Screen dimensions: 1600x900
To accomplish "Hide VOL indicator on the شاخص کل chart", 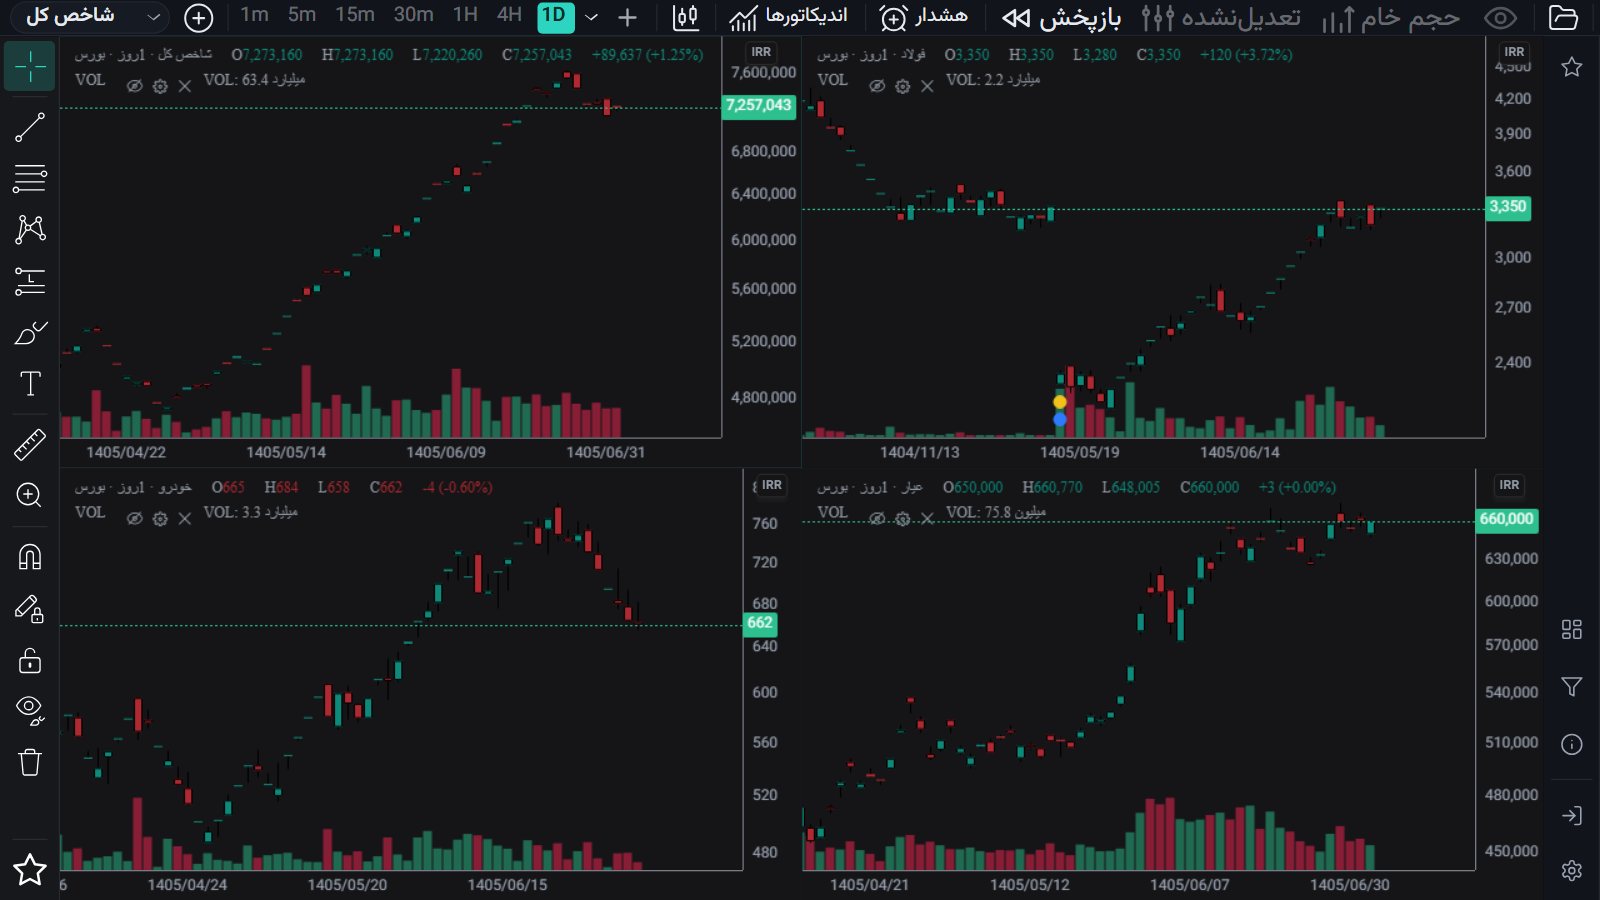I will [134, 86].
